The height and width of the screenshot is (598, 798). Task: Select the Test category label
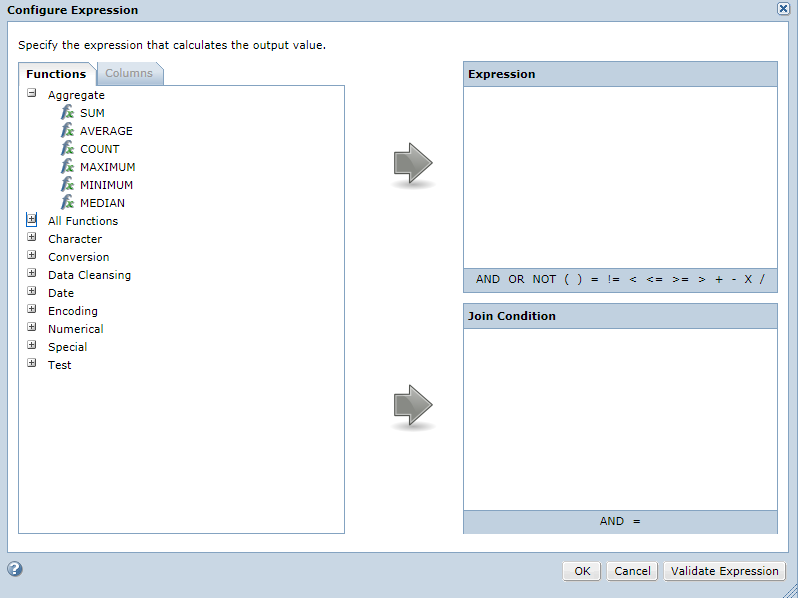click(x=60, y=365)
